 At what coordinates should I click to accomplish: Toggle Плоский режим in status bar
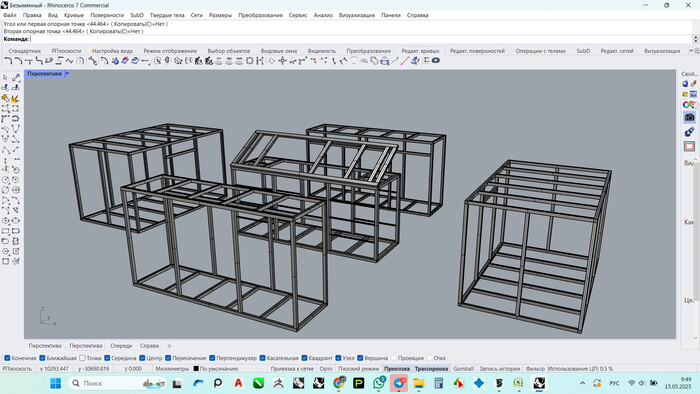(x=358, y=369)
